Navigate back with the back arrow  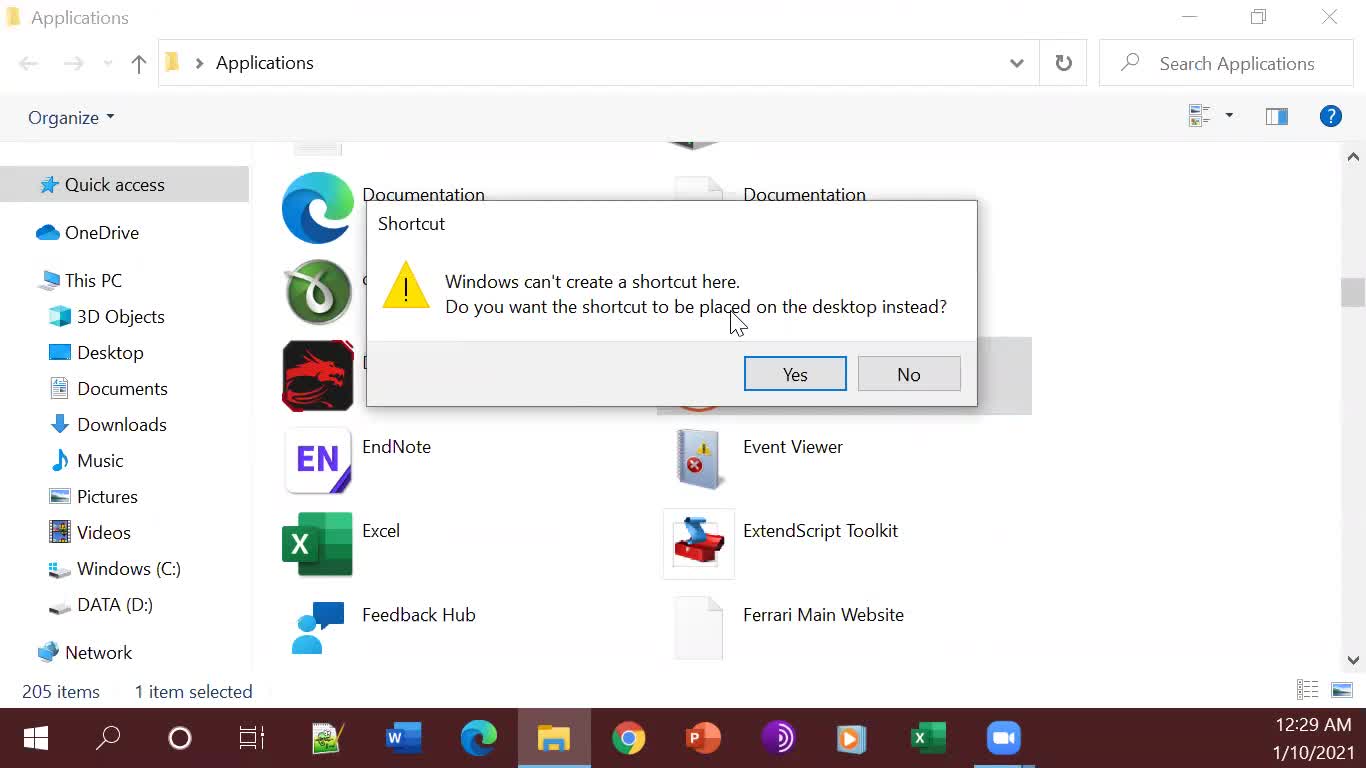[28, 64]
